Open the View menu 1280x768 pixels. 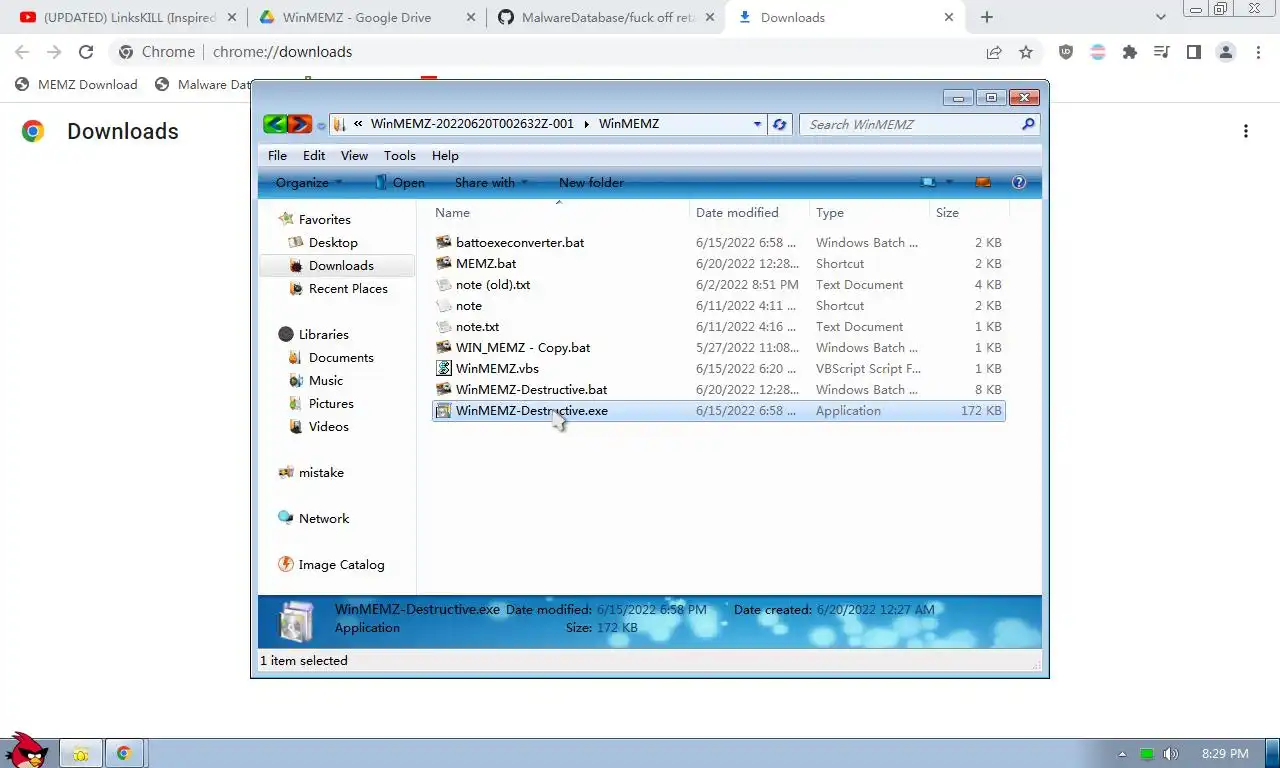[x=354, y=155]
